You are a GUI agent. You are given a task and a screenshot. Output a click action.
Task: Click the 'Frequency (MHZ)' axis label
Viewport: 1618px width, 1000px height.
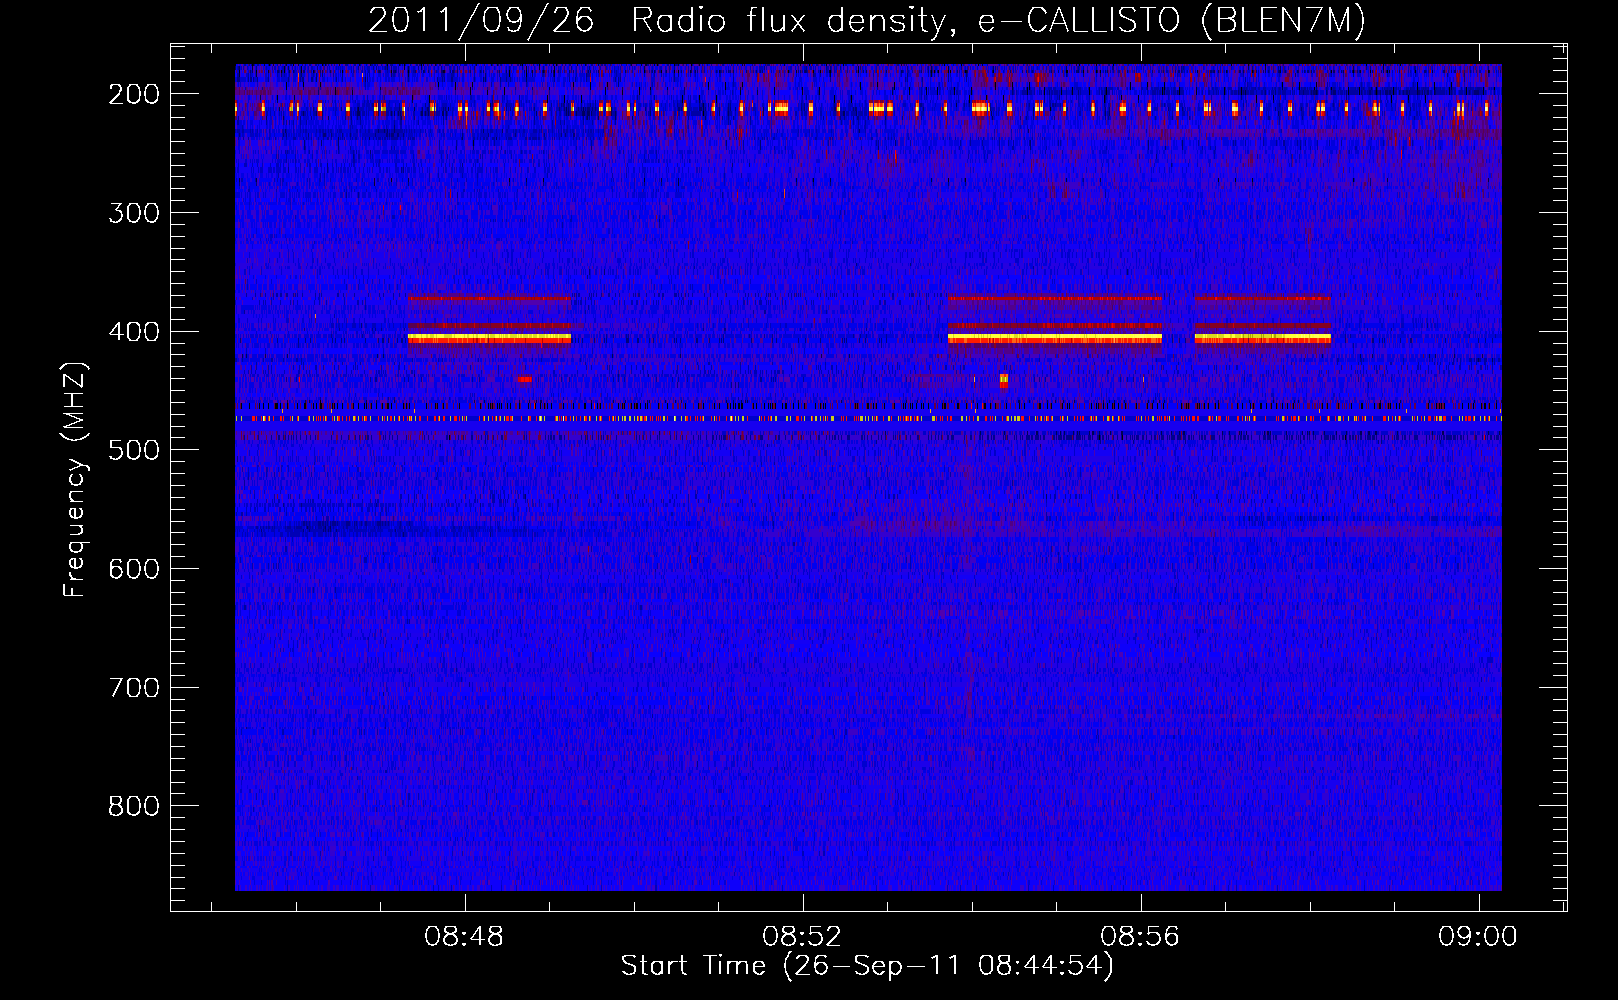(75, 480)
